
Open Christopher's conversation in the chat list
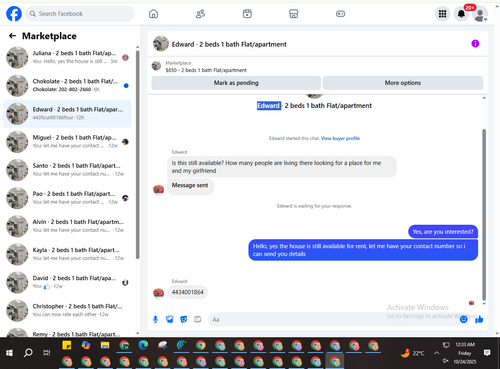coord(67,310)
